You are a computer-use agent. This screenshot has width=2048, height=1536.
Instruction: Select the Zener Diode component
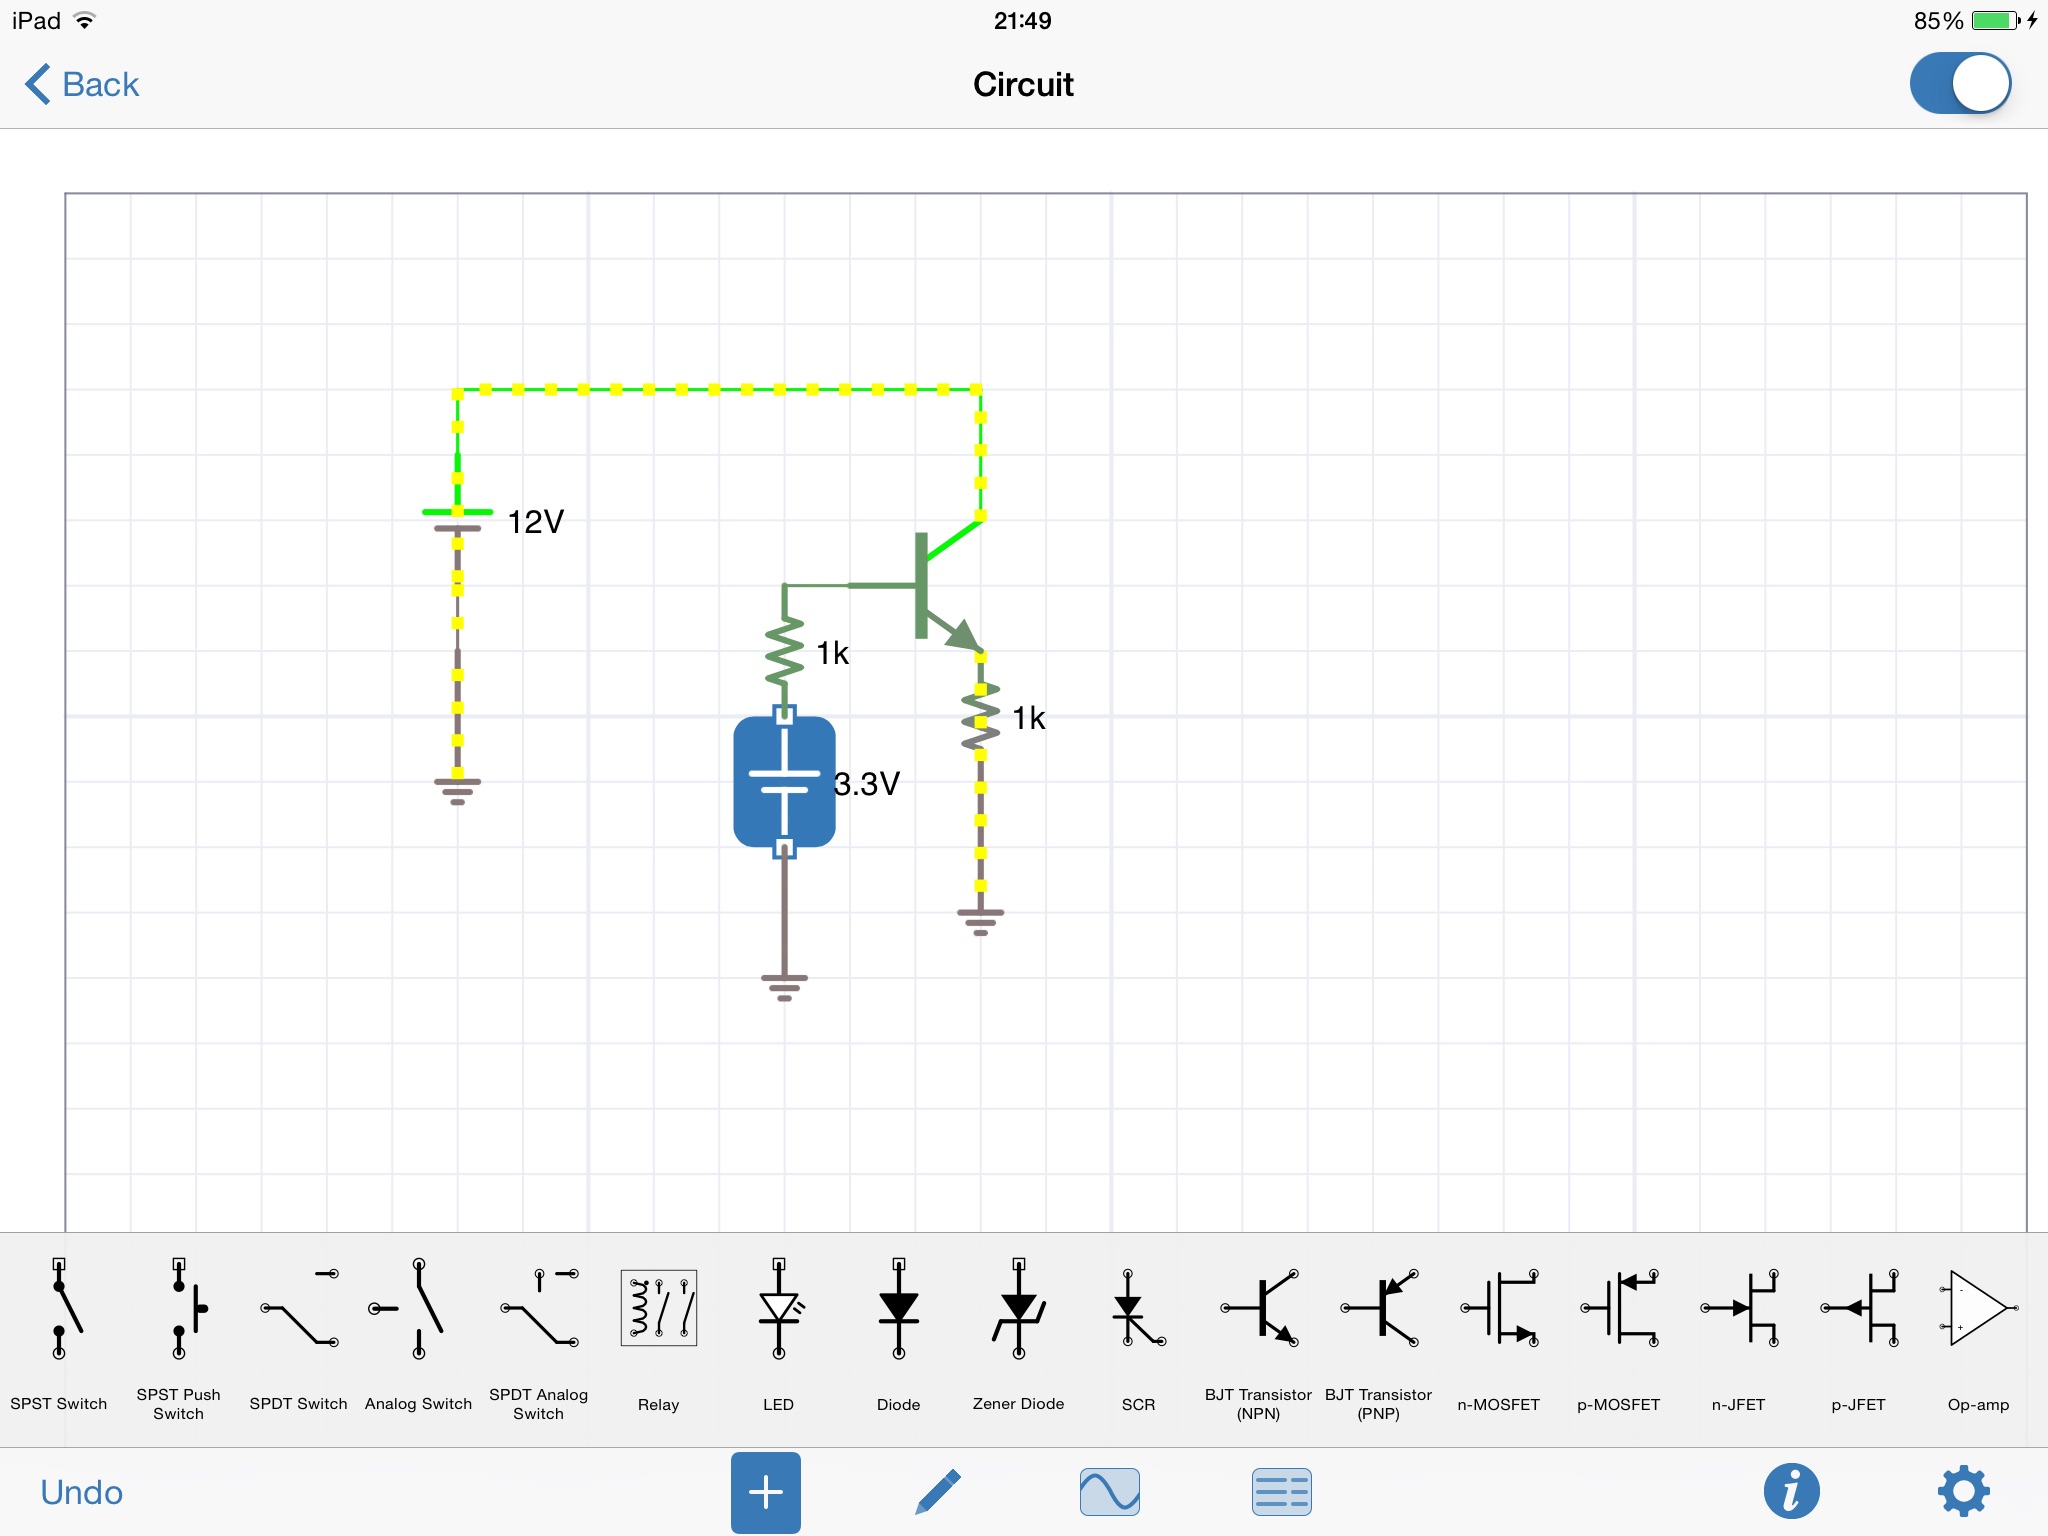1018,1310
